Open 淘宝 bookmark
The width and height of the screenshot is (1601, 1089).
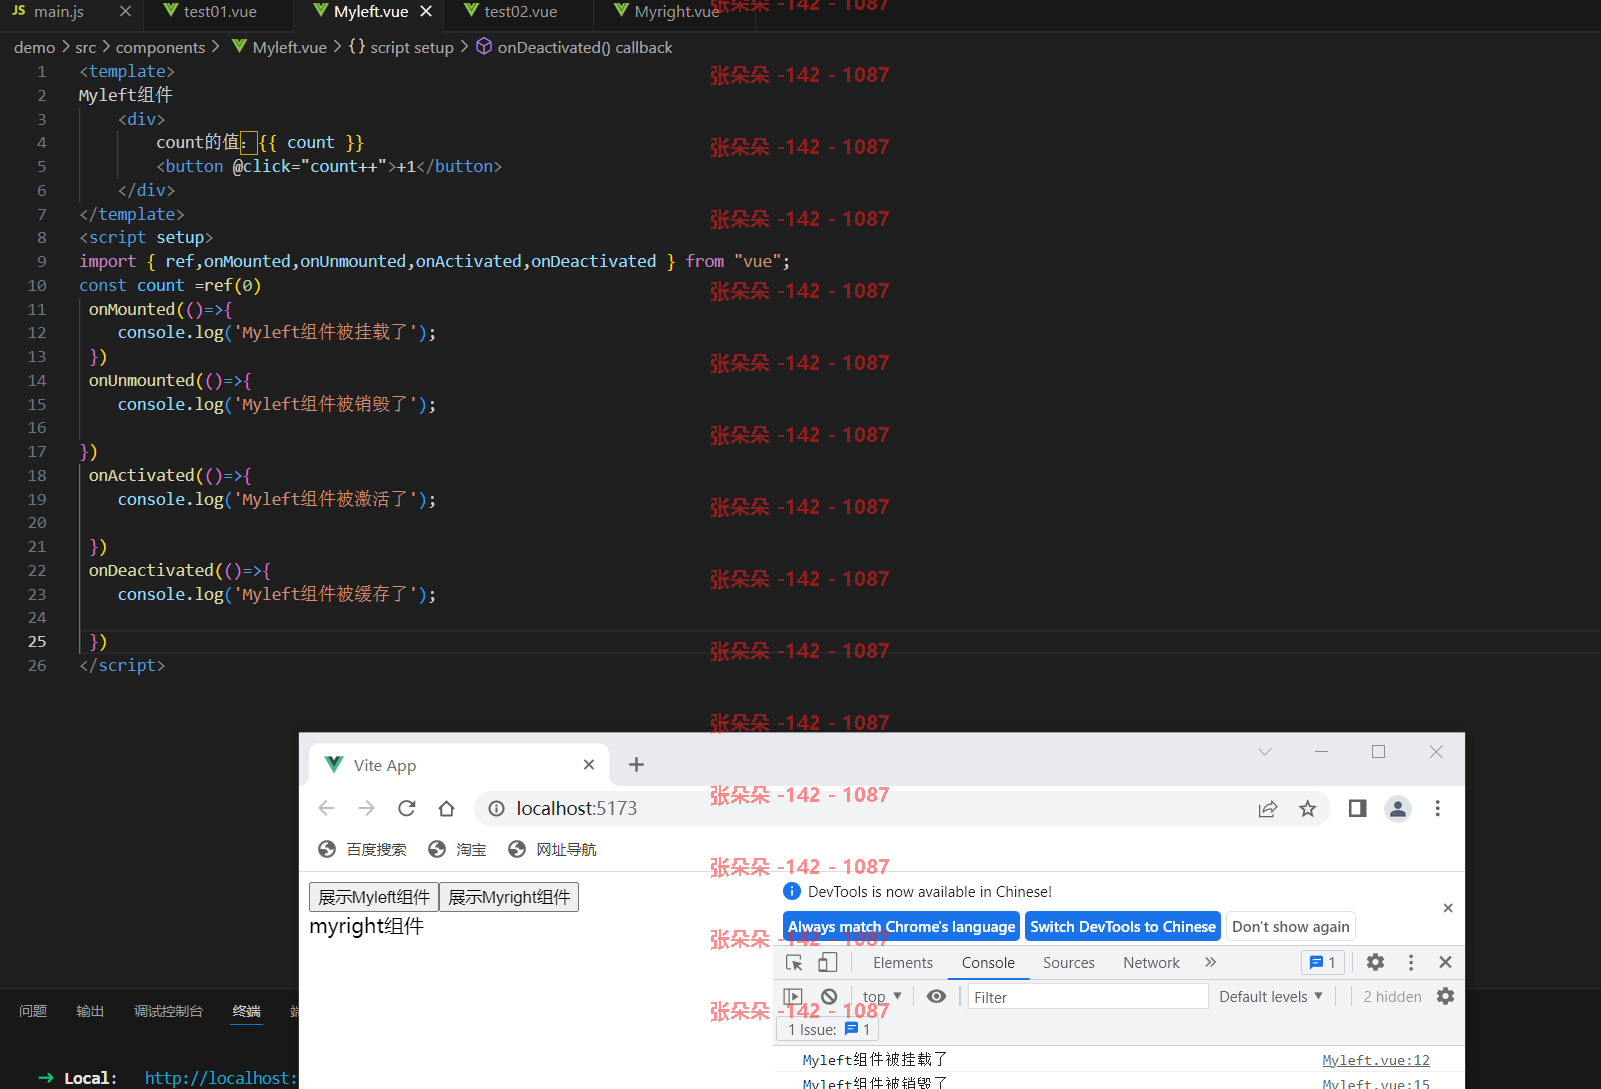pyautogui.click(x=457, y=849)
